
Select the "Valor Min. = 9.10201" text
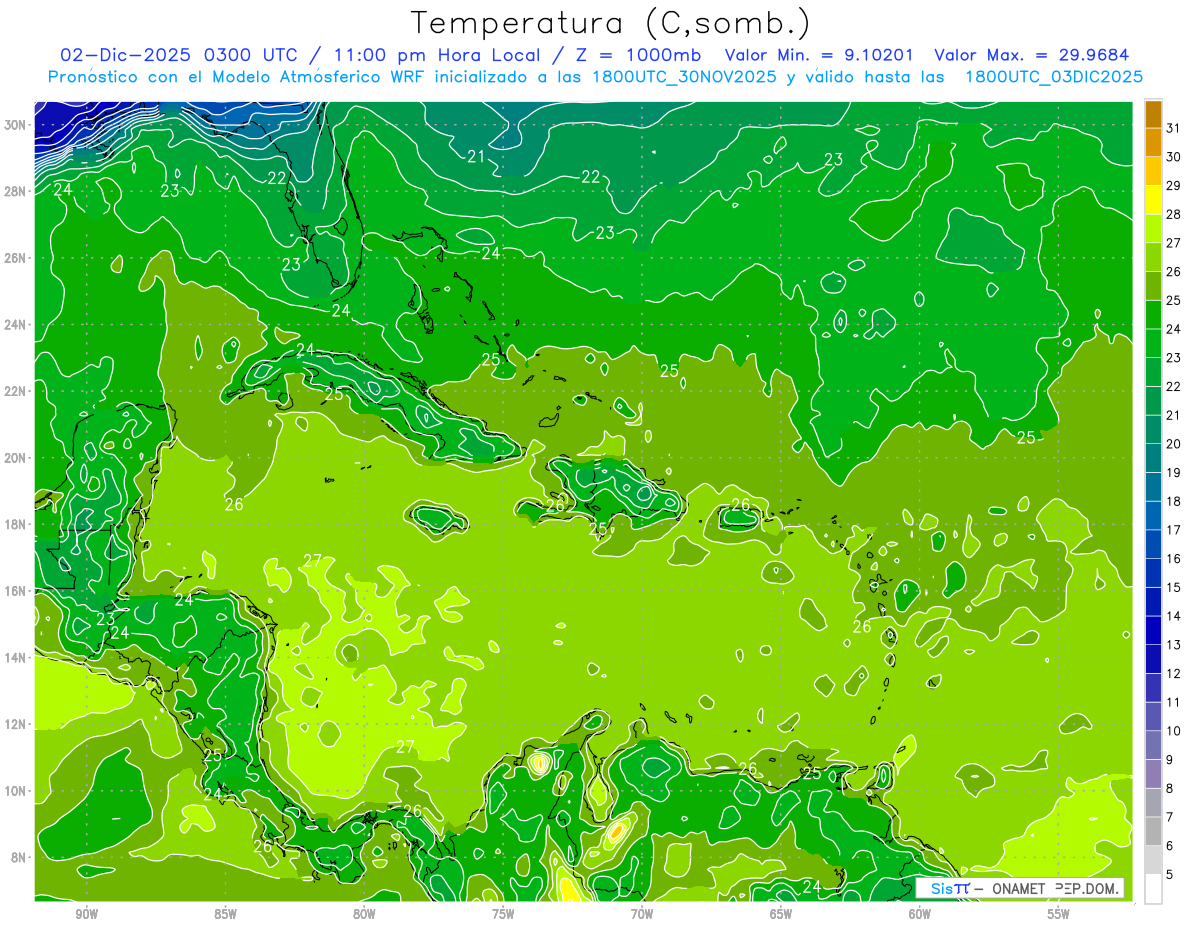(x=820, y=55)
